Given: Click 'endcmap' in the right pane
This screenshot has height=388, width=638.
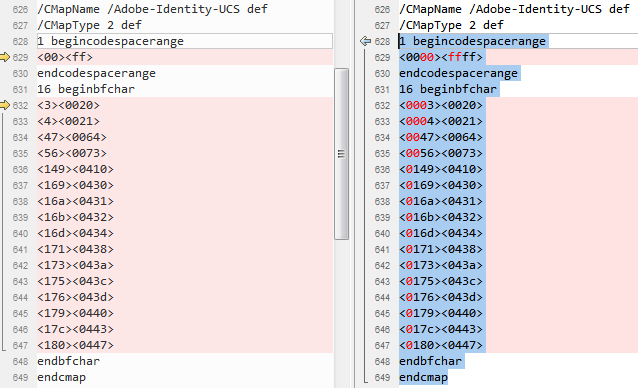Looking at the screenshot, I should coord(424,377).
